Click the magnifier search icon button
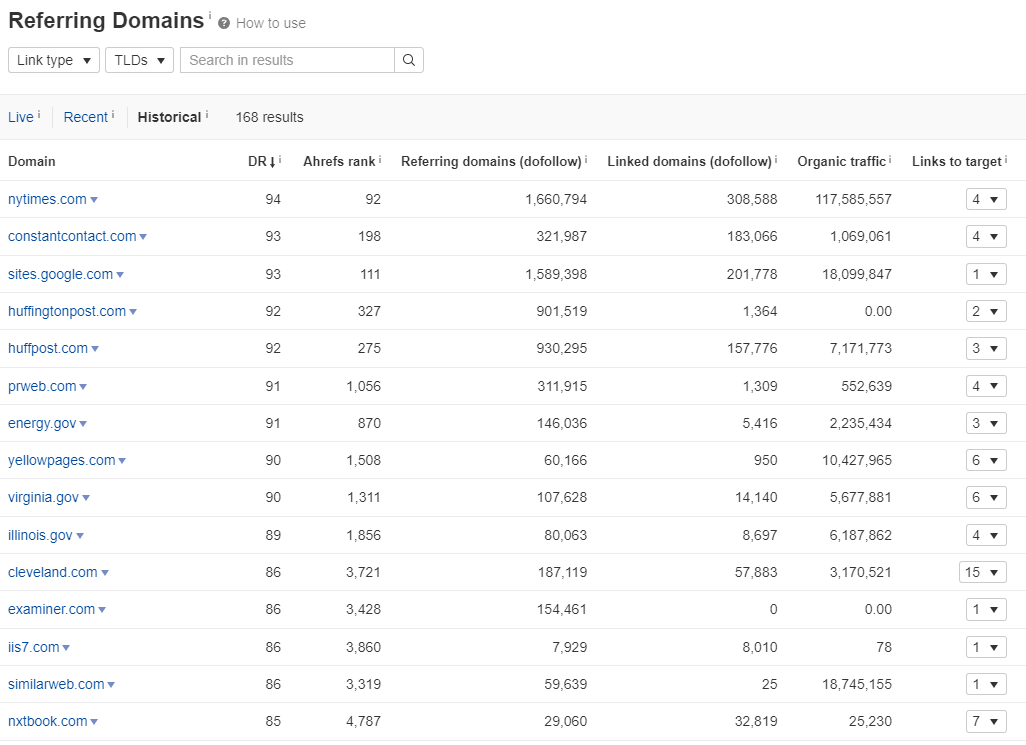The width and height of the screenshot is (1026, 745). tap(409, 60)
